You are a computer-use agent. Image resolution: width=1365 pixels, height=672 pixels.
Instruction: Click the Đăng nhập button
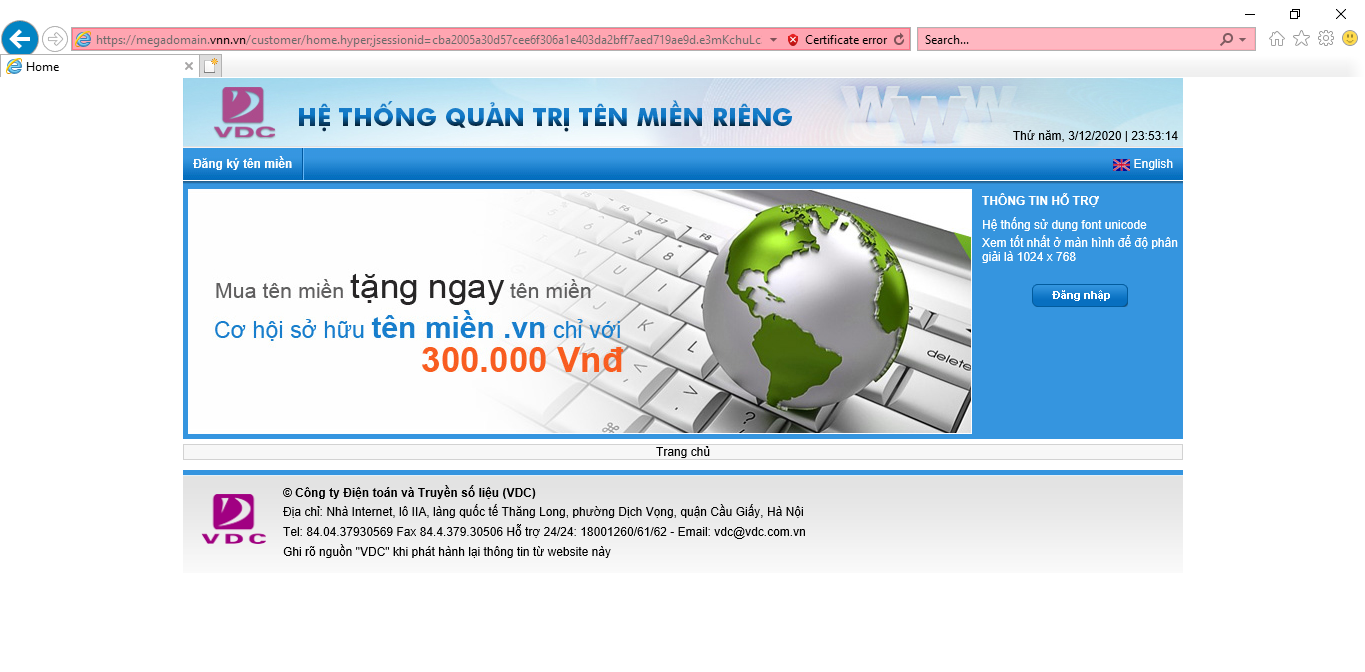tap(1079, 295)
